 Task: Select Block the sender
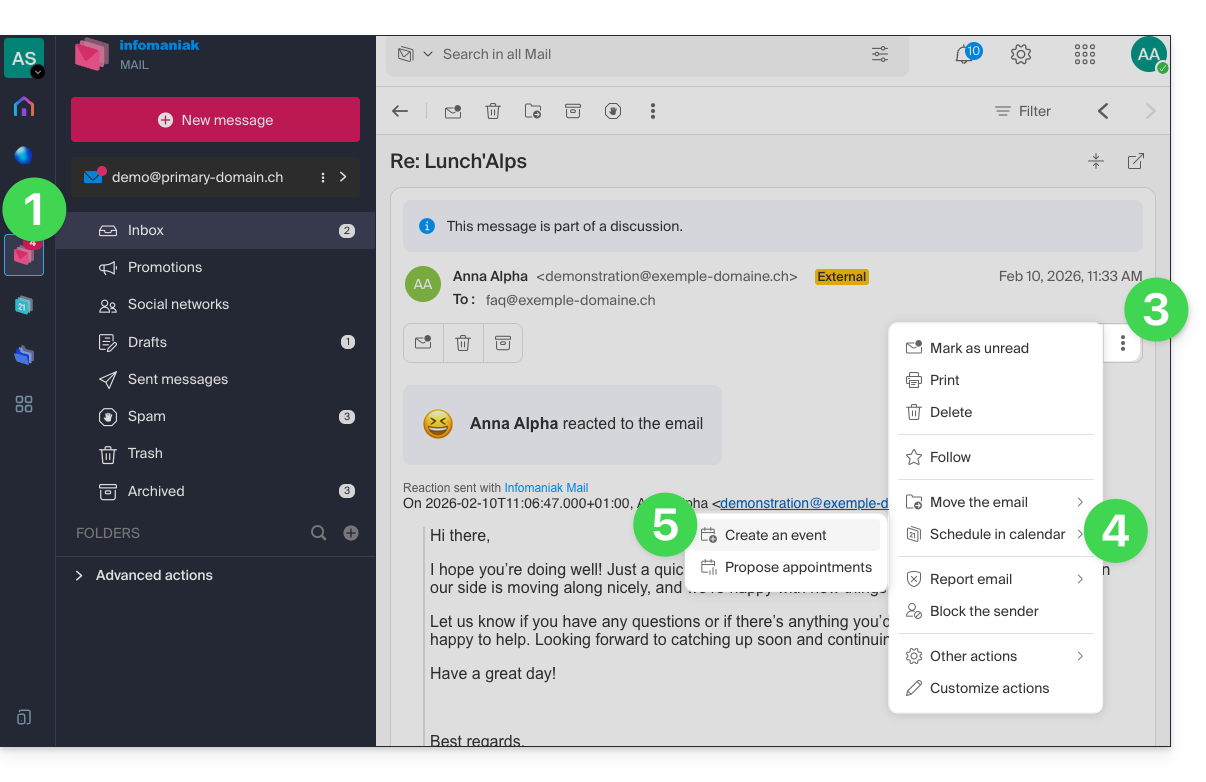(995, 611)
